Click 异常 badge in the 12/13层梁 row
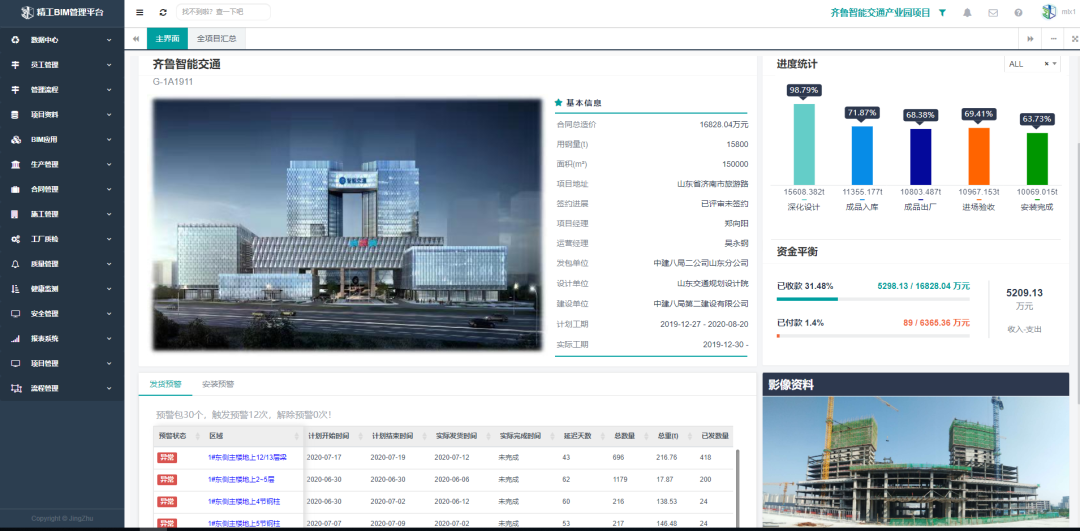The image size is (1080, 531). 167,457
